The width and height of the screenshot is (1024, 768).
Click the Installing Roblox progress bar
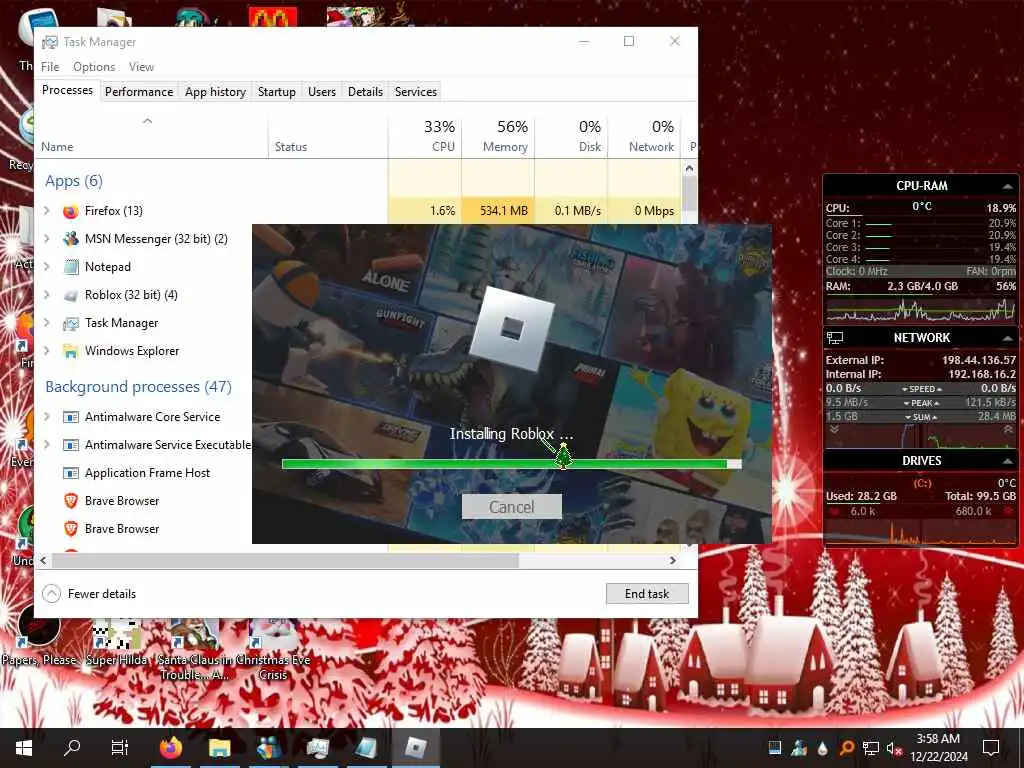tap(511, 464)
